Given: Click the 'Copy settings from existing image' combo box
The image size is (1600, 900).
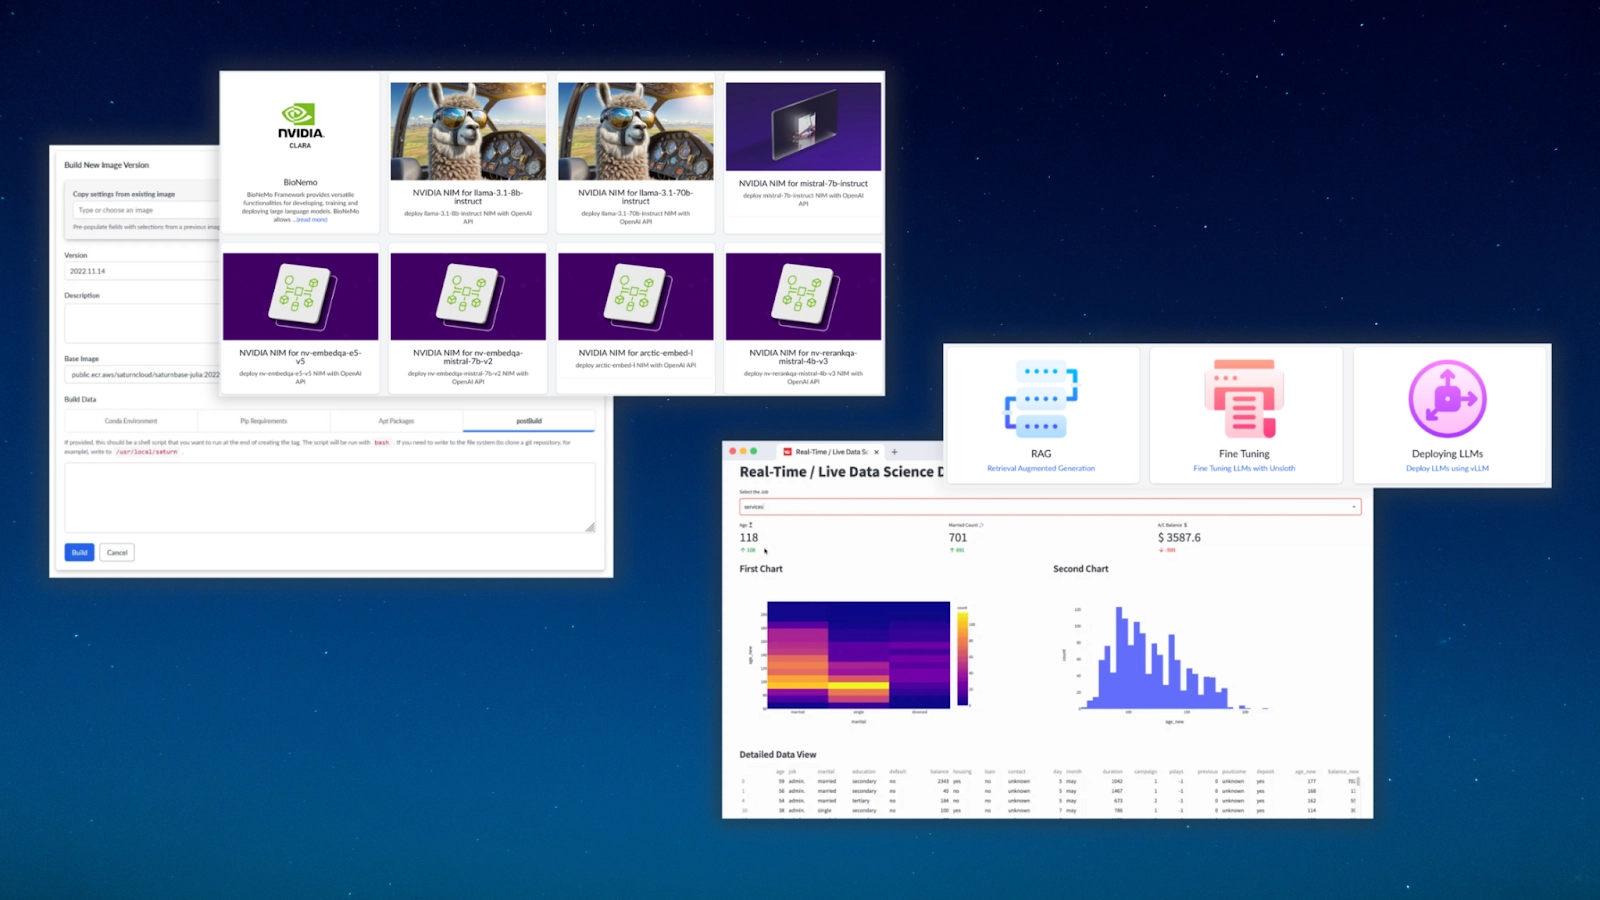Looking at the screenshot, I should click(x=146, y=210).
